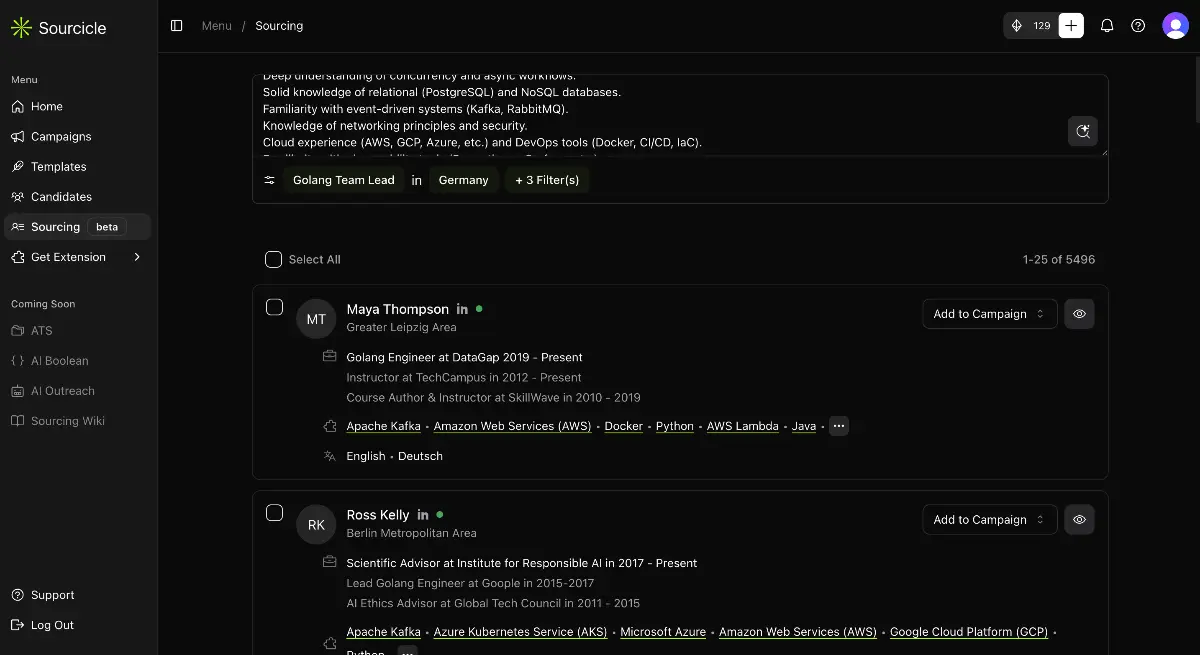
Task: Preview Ross Kelly with the eye button
Action: [x=1079, y=519]
